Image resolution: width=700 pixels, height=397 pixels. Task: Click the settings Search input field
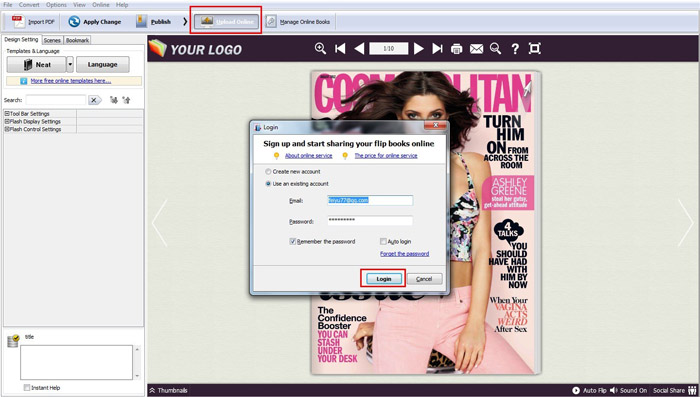click(56, 100)
